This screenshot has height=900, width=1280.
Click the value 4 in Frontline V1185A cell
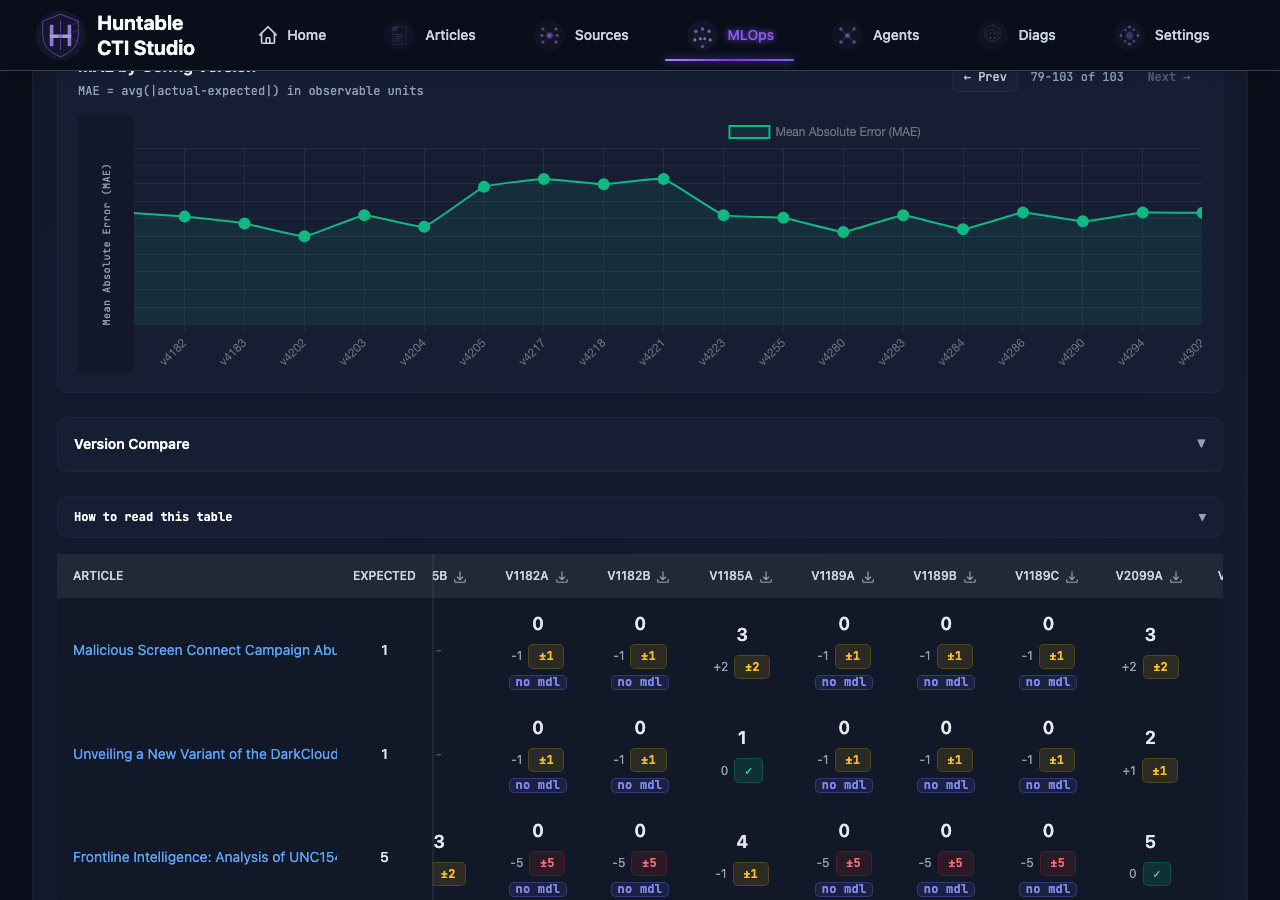pos(742,842)
